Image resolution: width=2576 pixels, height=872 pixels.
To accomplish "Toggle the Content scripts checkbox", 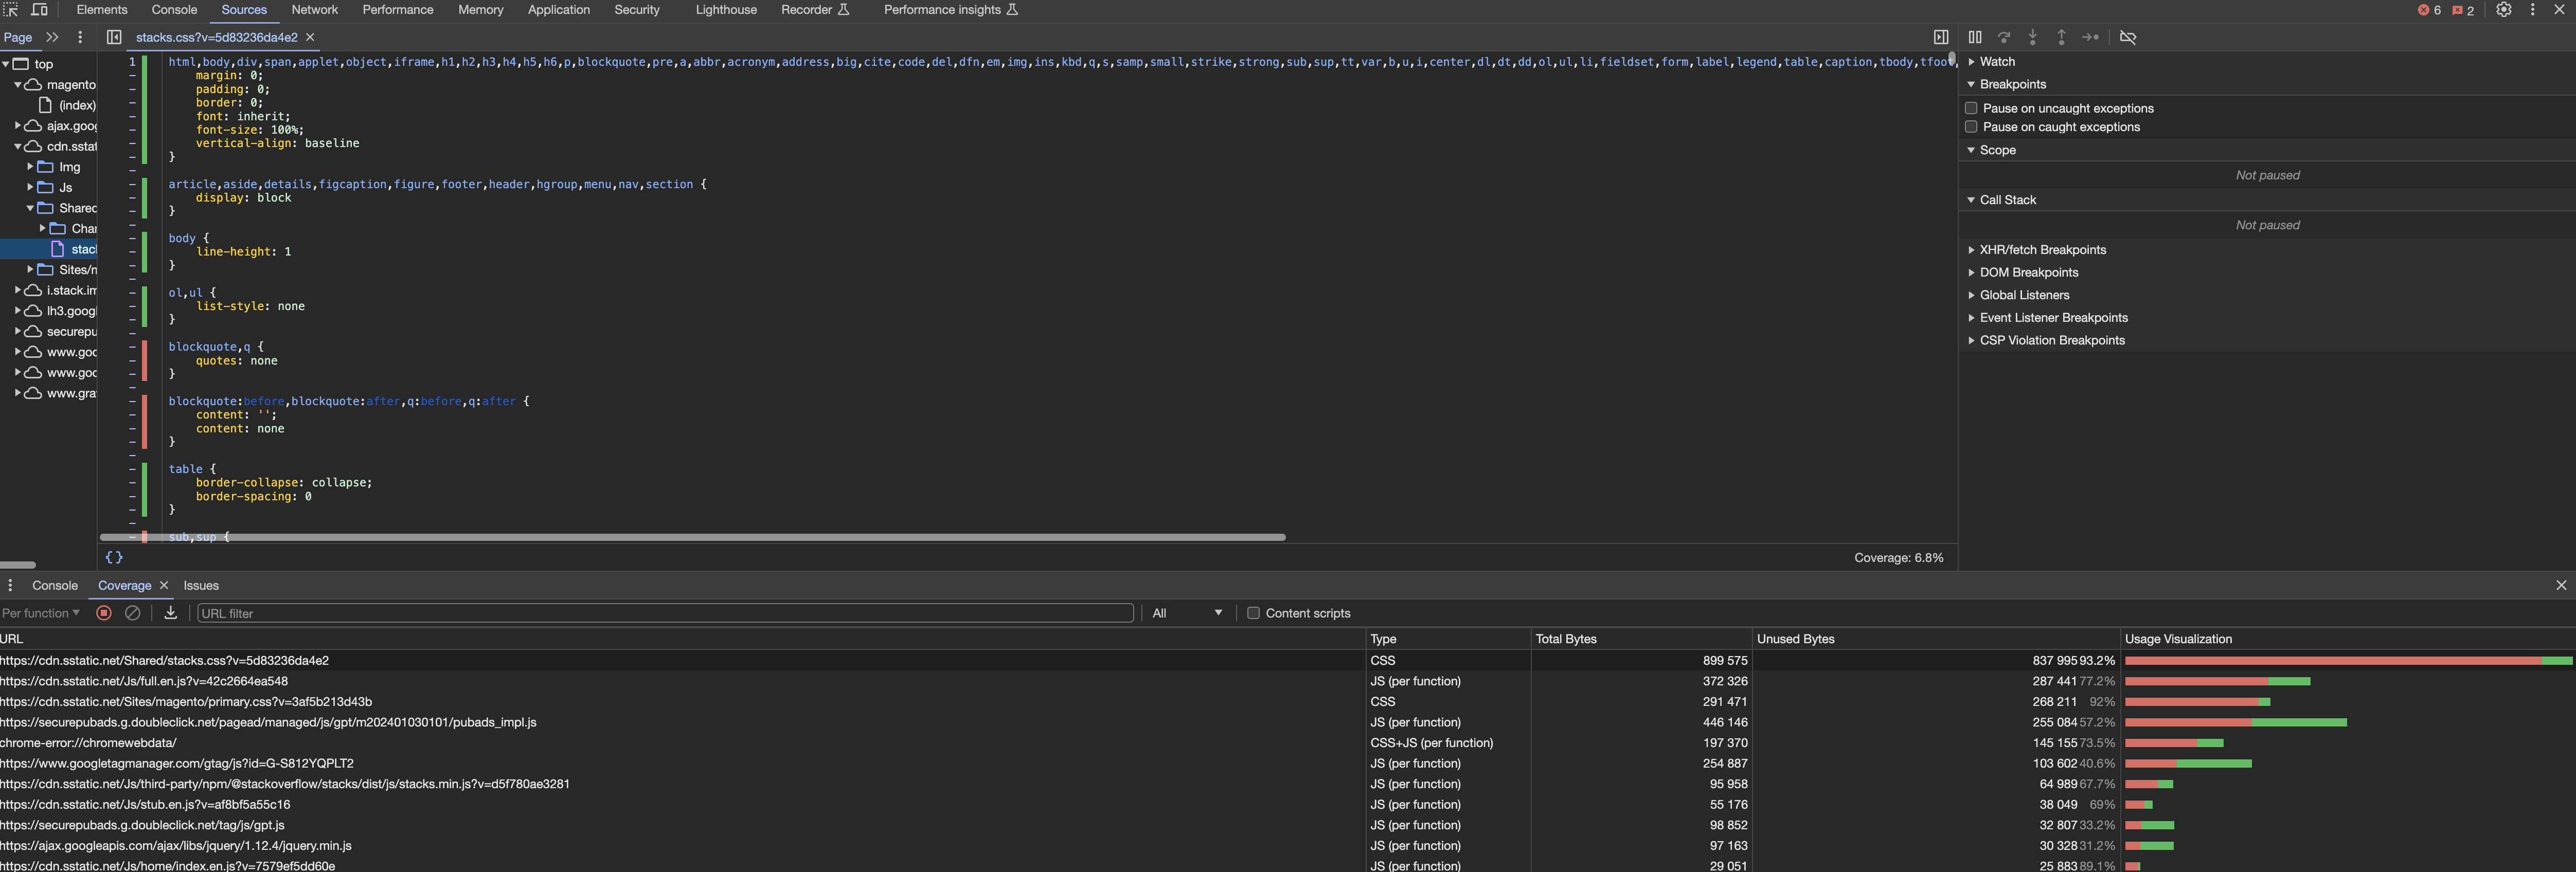I will [1253, 613].
